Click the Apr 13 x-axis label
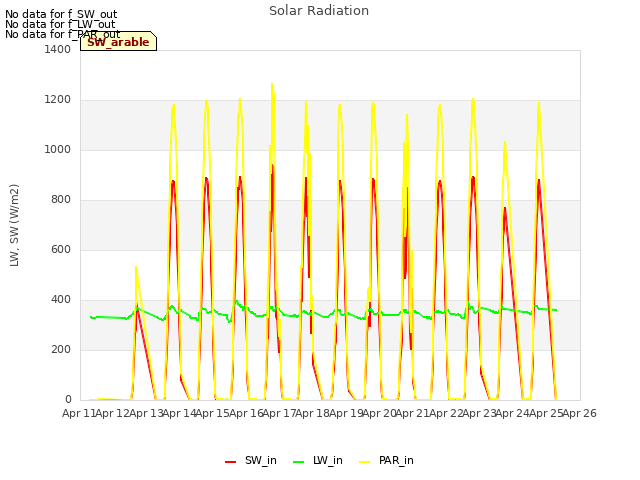The image size is (640, 480). pos(146,413)
